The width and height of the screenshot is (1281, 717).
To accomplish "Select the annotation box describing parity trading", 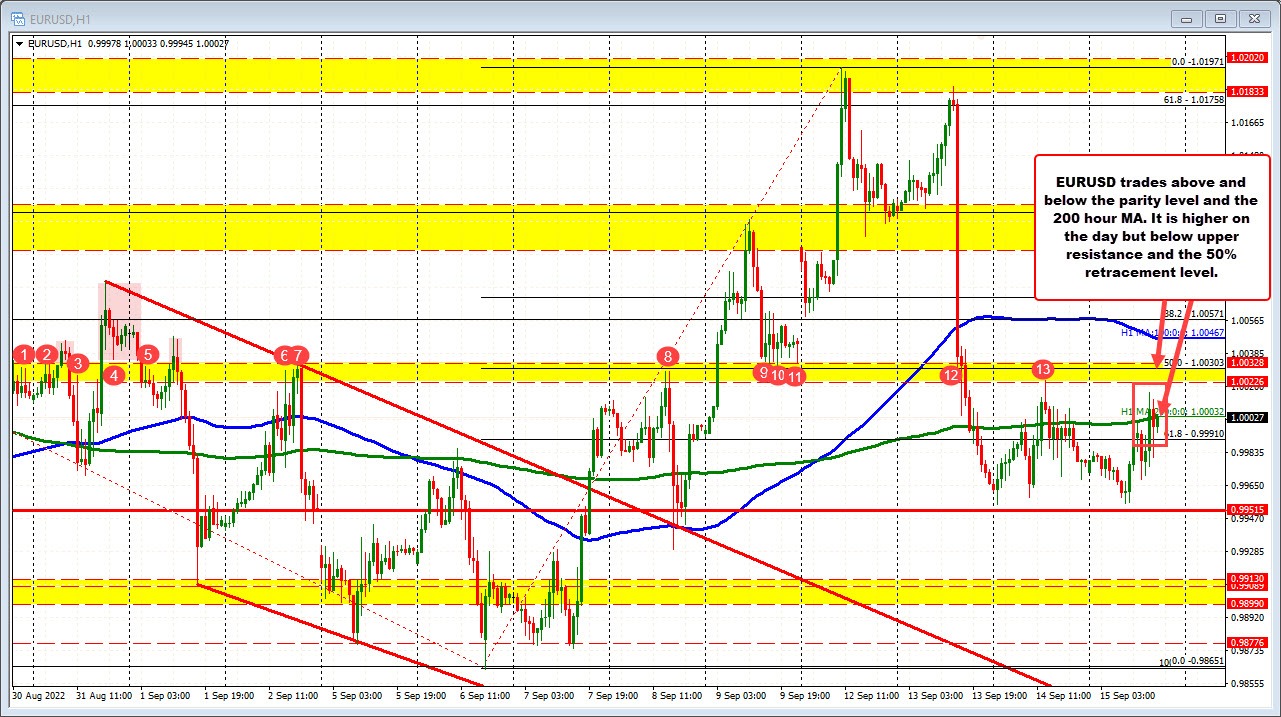I will click(x=1151, y=228).
